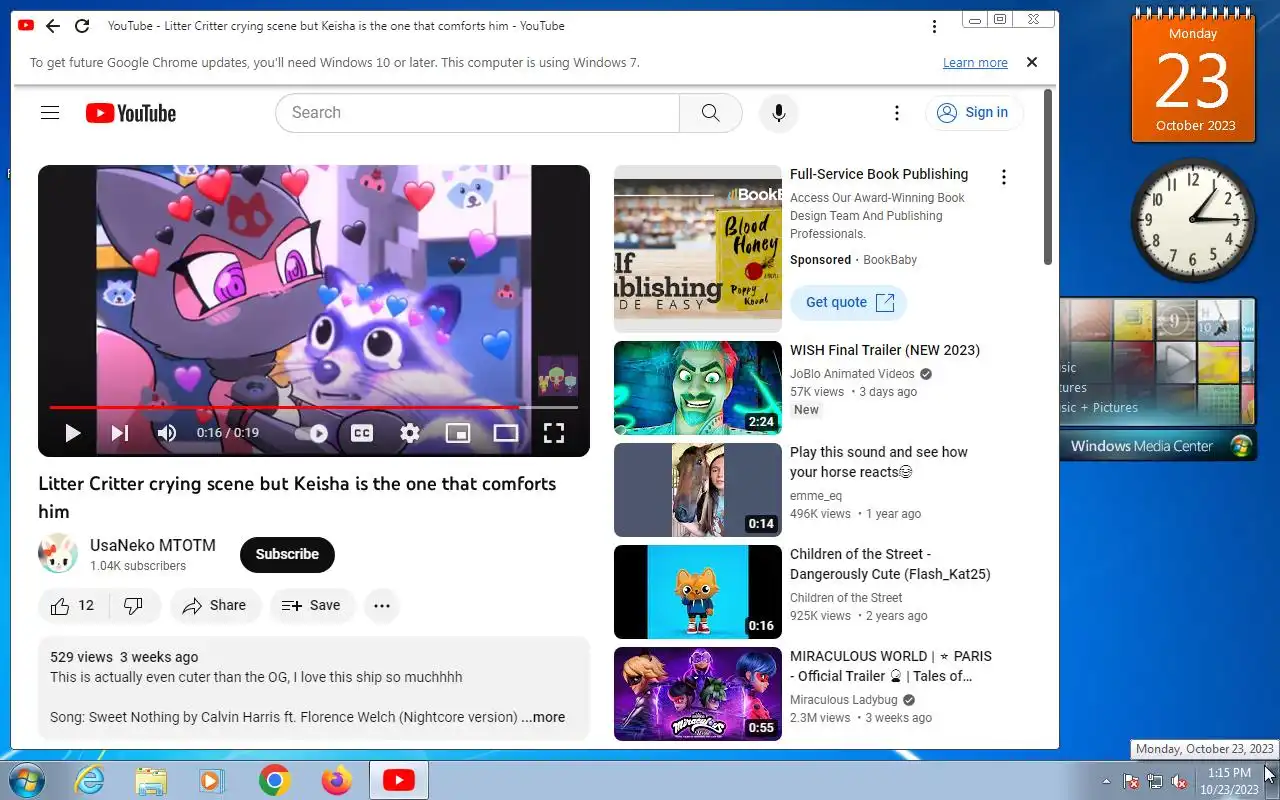
Task: Open network tray icon
Action: 1155,781
